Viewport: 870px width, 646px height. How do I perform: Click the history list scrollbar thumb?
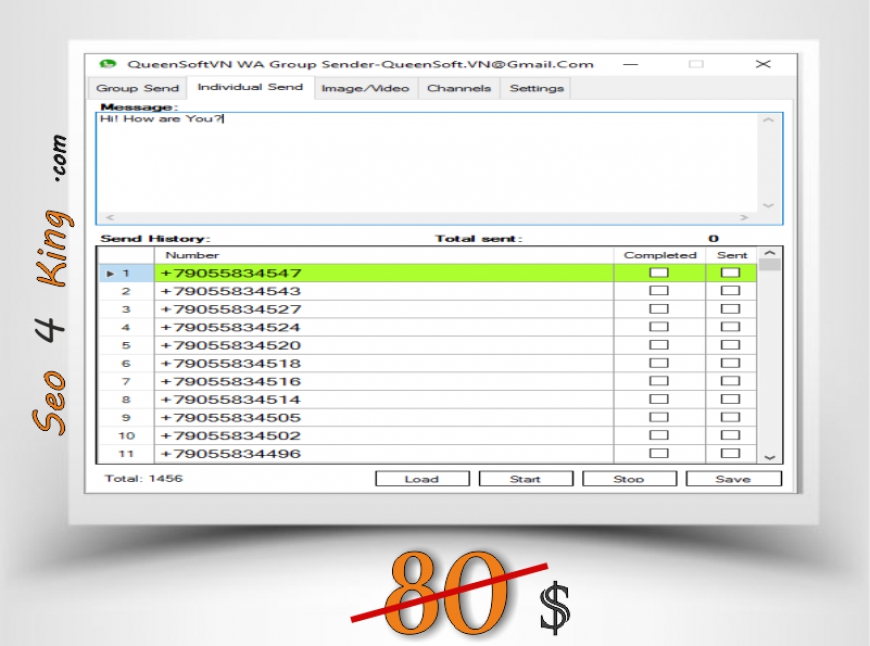pyautogui.click(x=770, y=265)
